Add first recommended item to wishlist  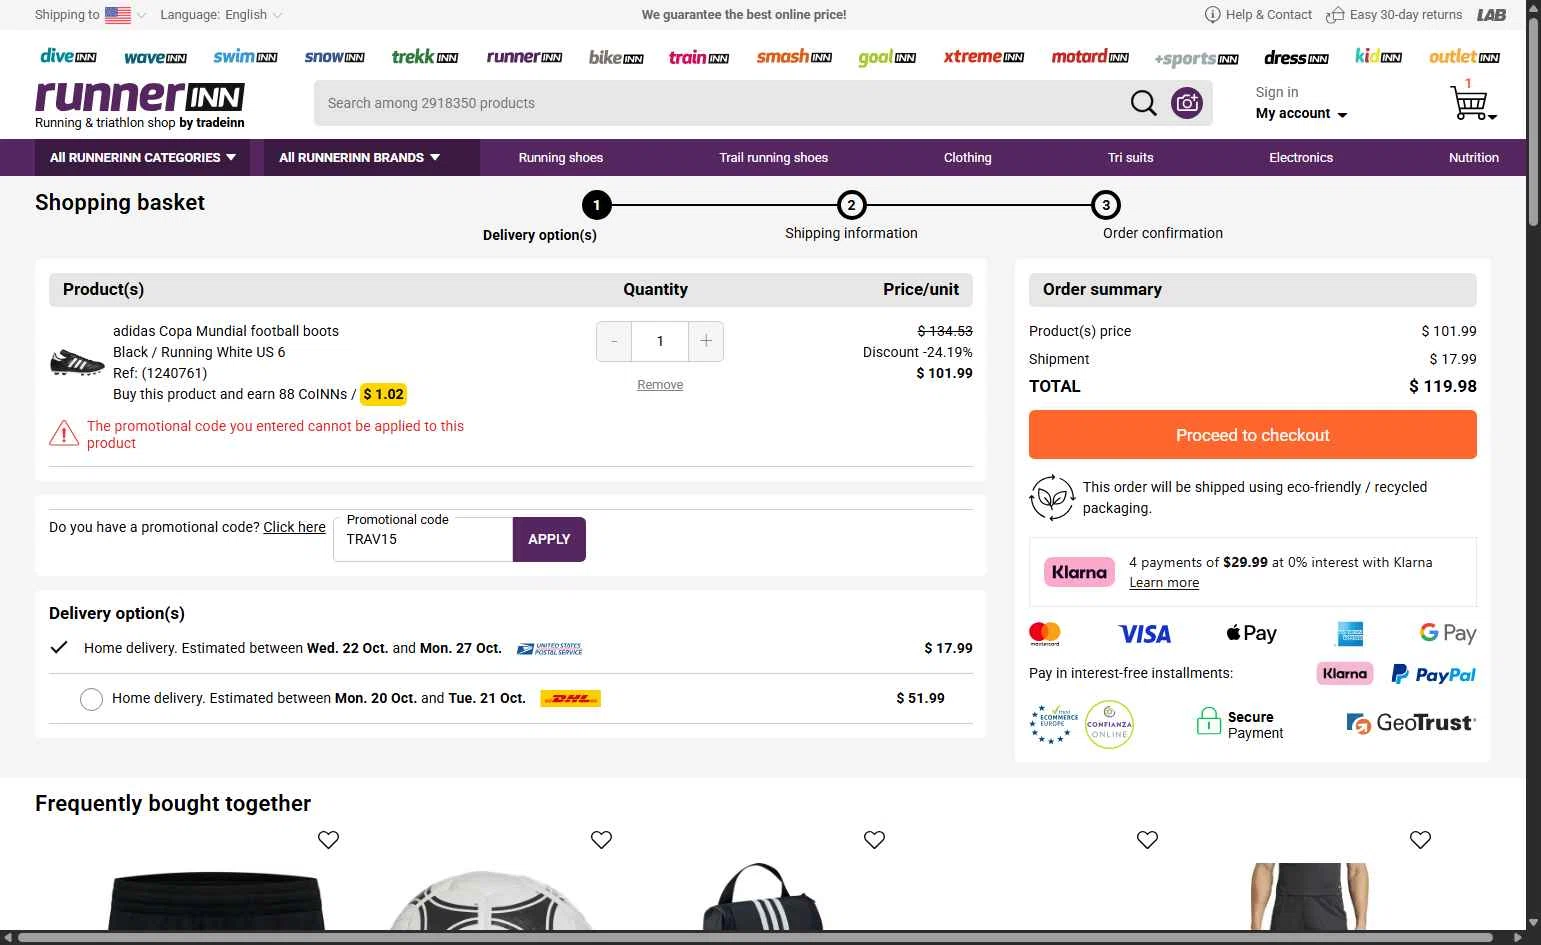(328, 840)
